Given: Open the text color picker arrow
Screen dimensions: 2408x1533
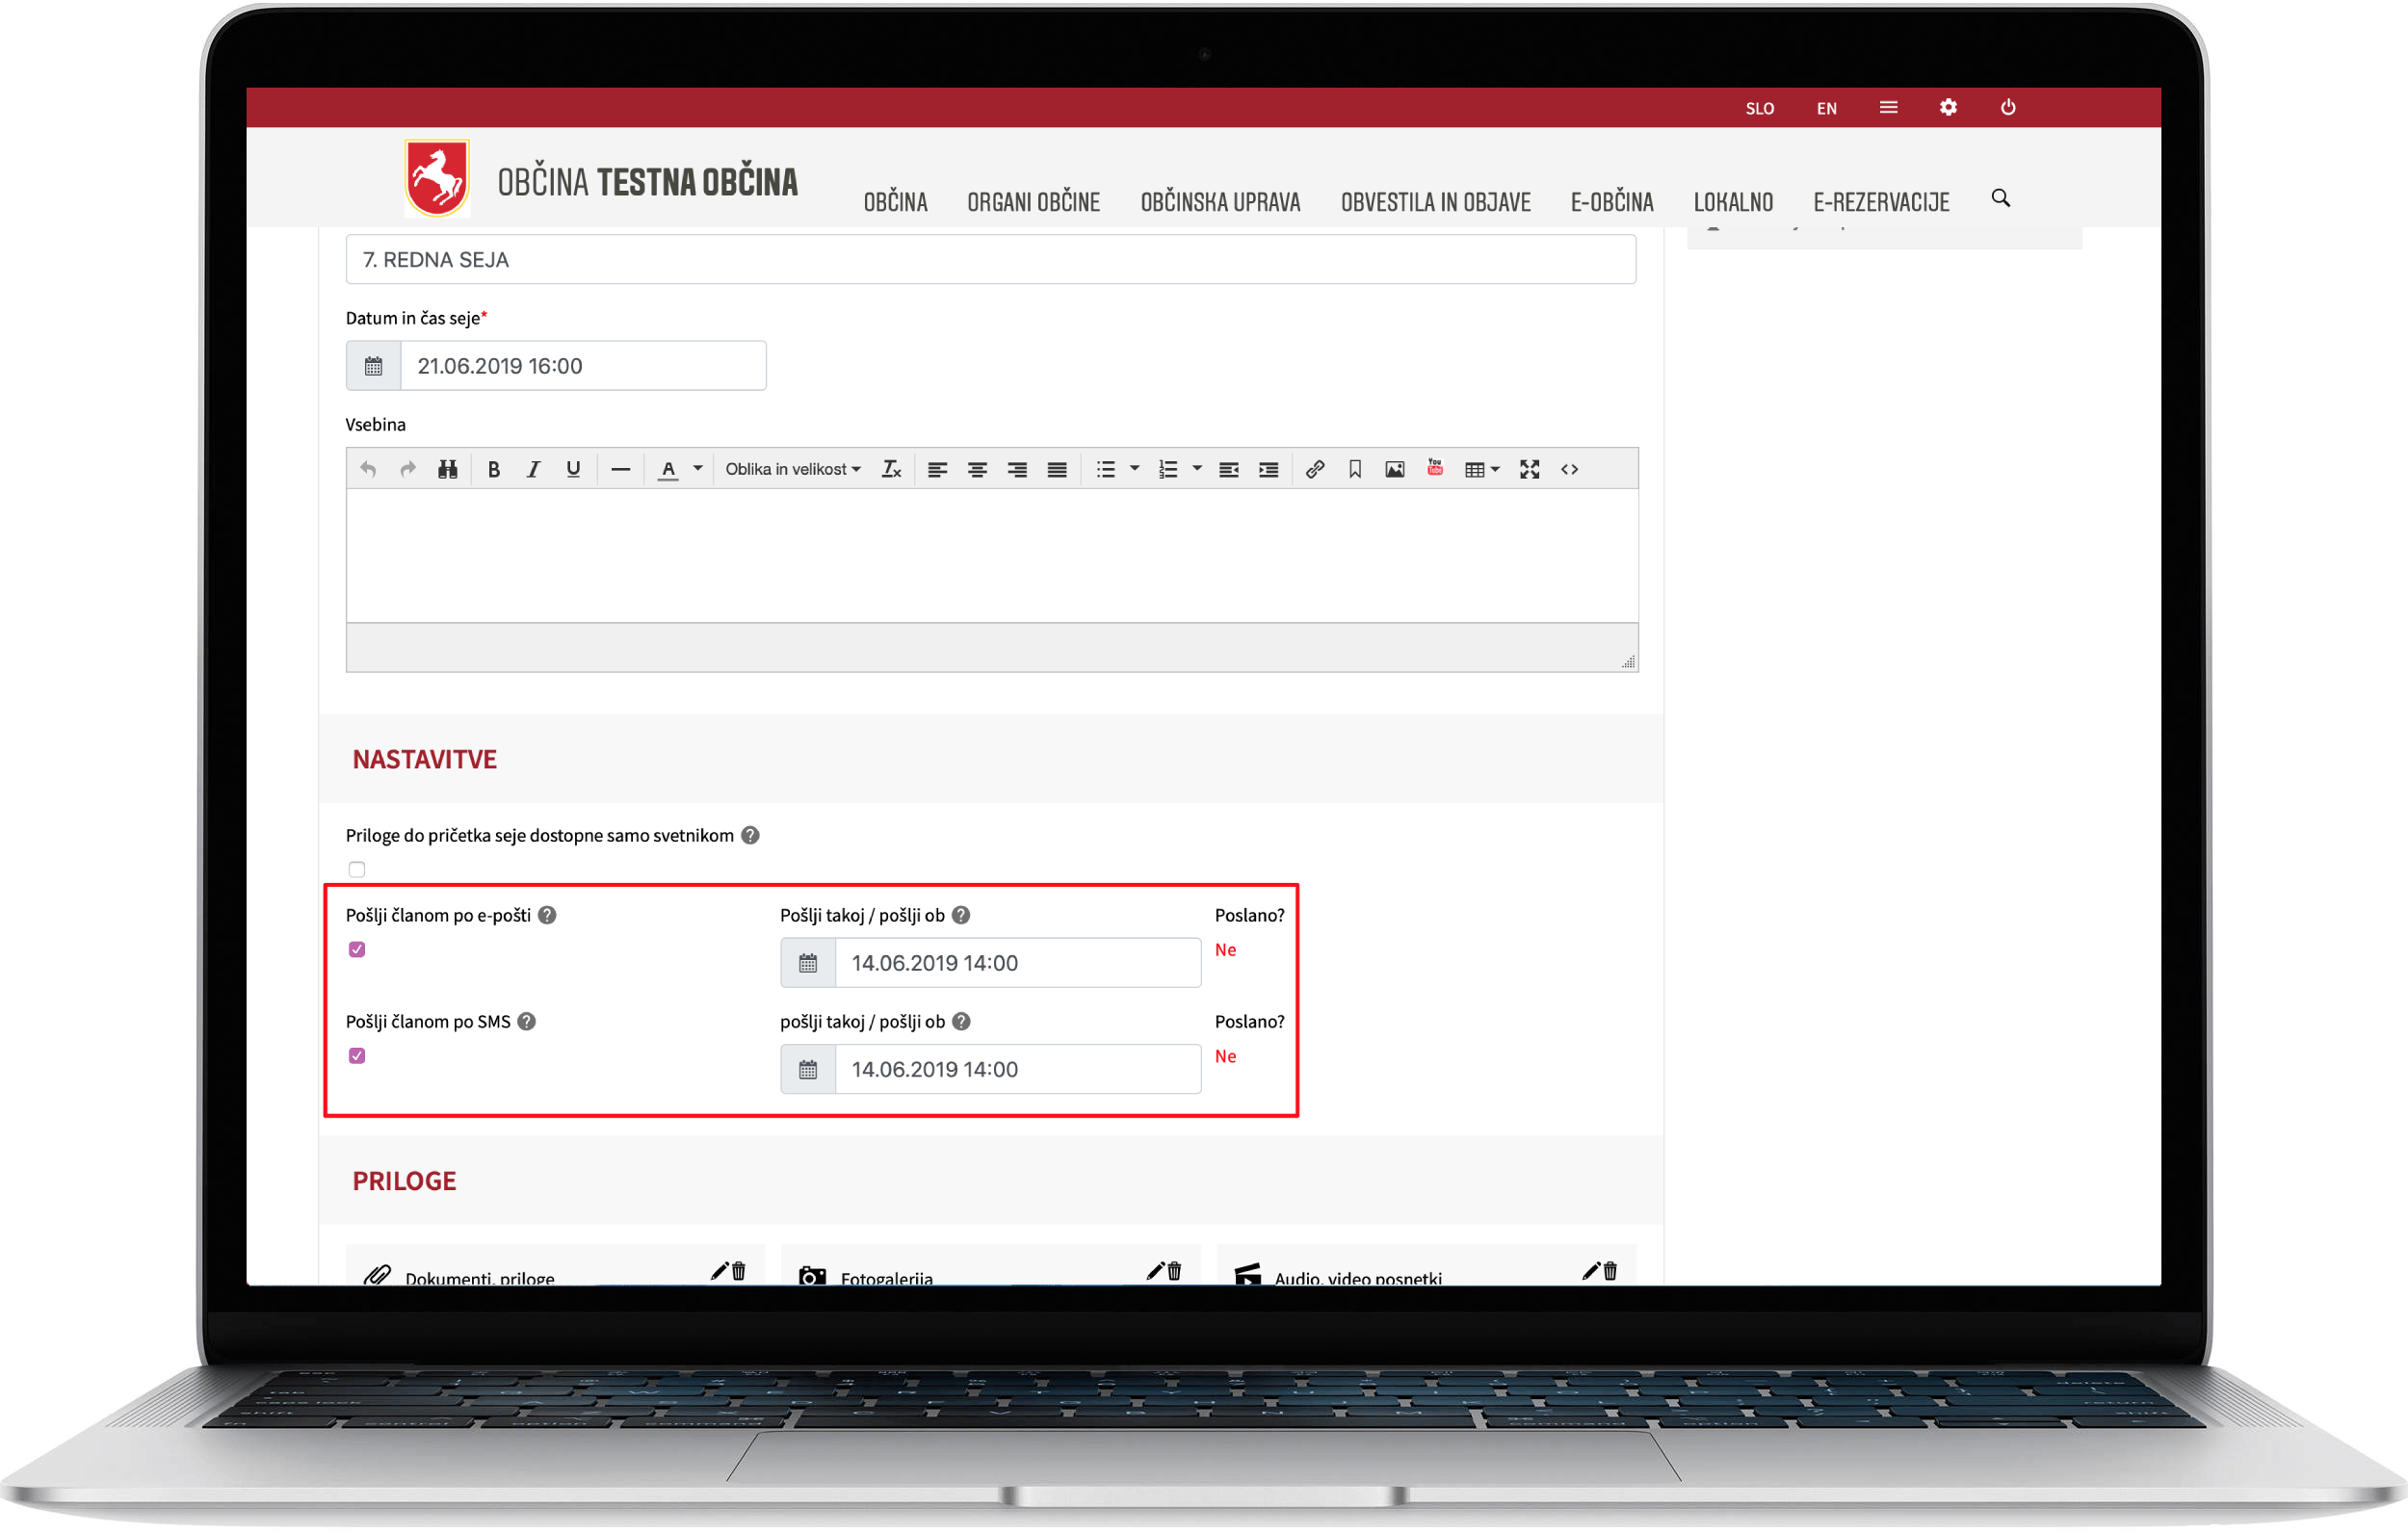Looking at the screenshot, I should pyautogui.click(x=698, y=469).
